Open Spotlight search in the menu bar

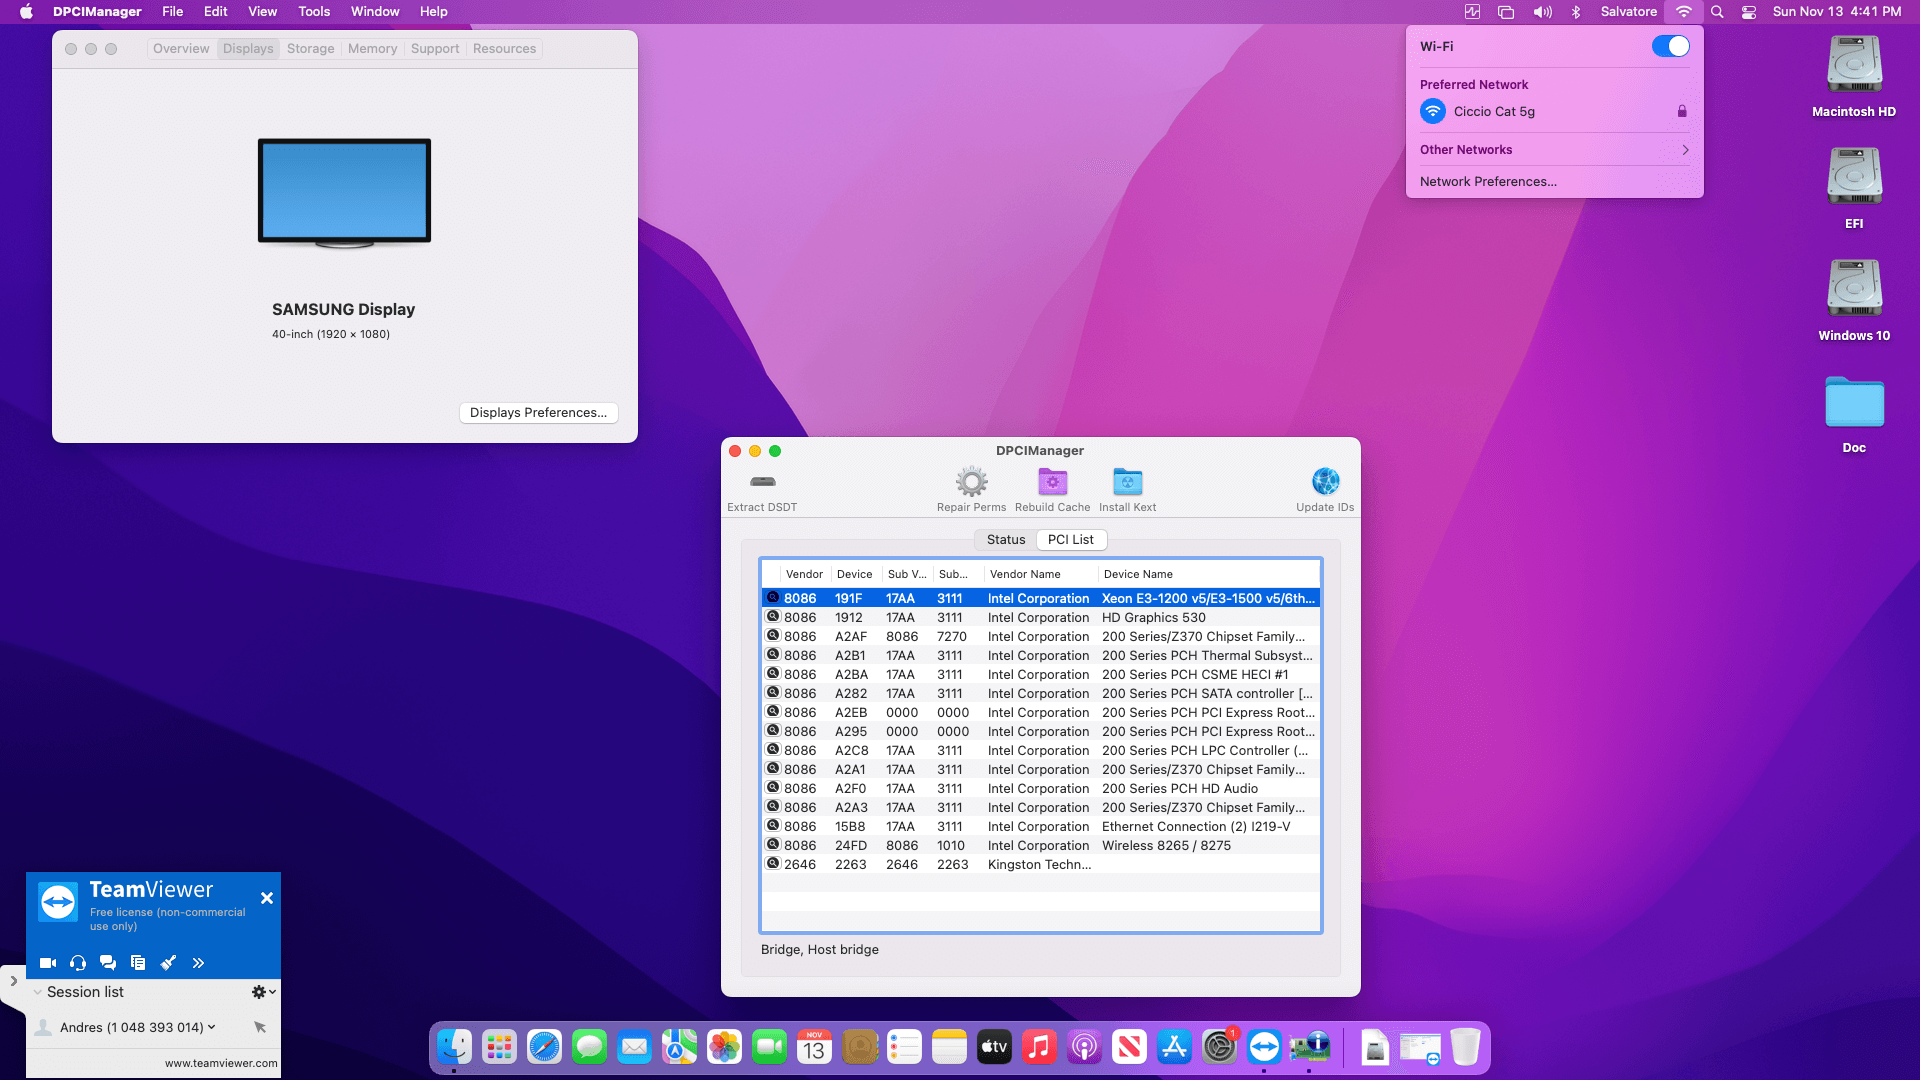click(x=1717, y=12)
